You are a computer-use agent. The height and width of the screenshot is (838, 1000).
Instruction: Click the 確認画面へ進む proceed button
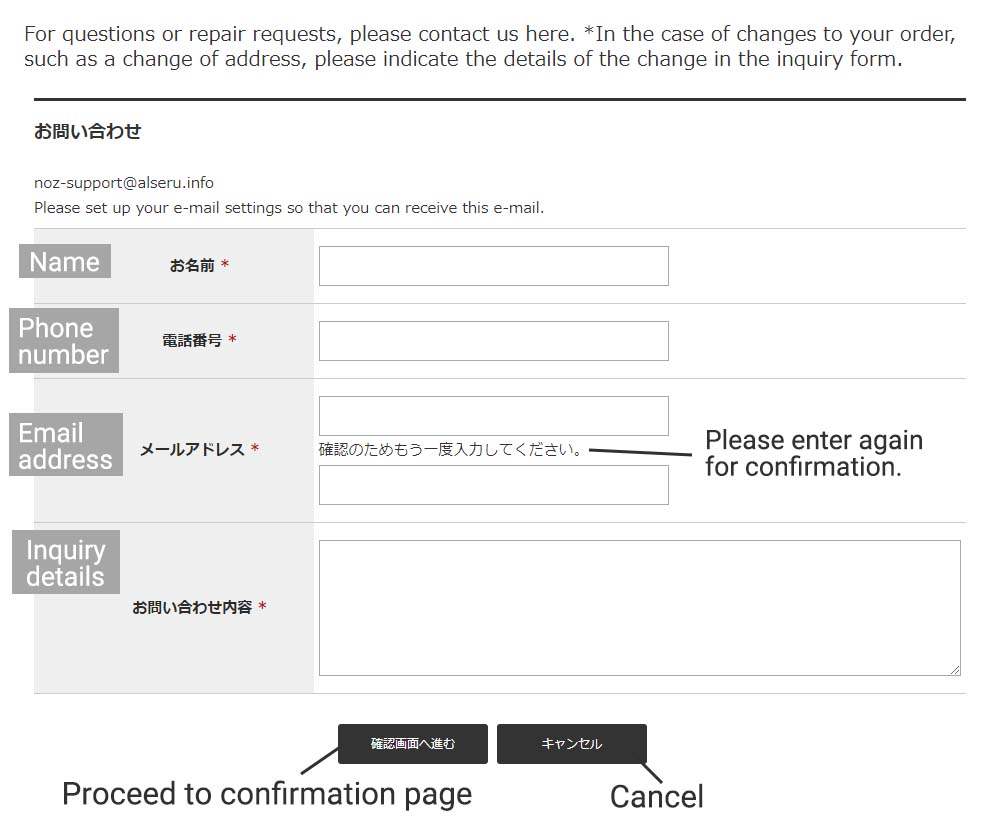click(413, 744)
